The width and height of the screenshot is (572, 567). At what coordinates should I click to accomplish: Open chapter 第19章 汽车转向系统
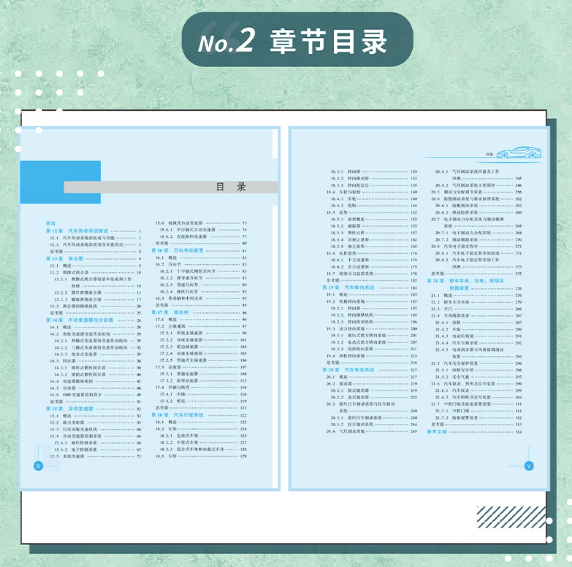[370, 288]
